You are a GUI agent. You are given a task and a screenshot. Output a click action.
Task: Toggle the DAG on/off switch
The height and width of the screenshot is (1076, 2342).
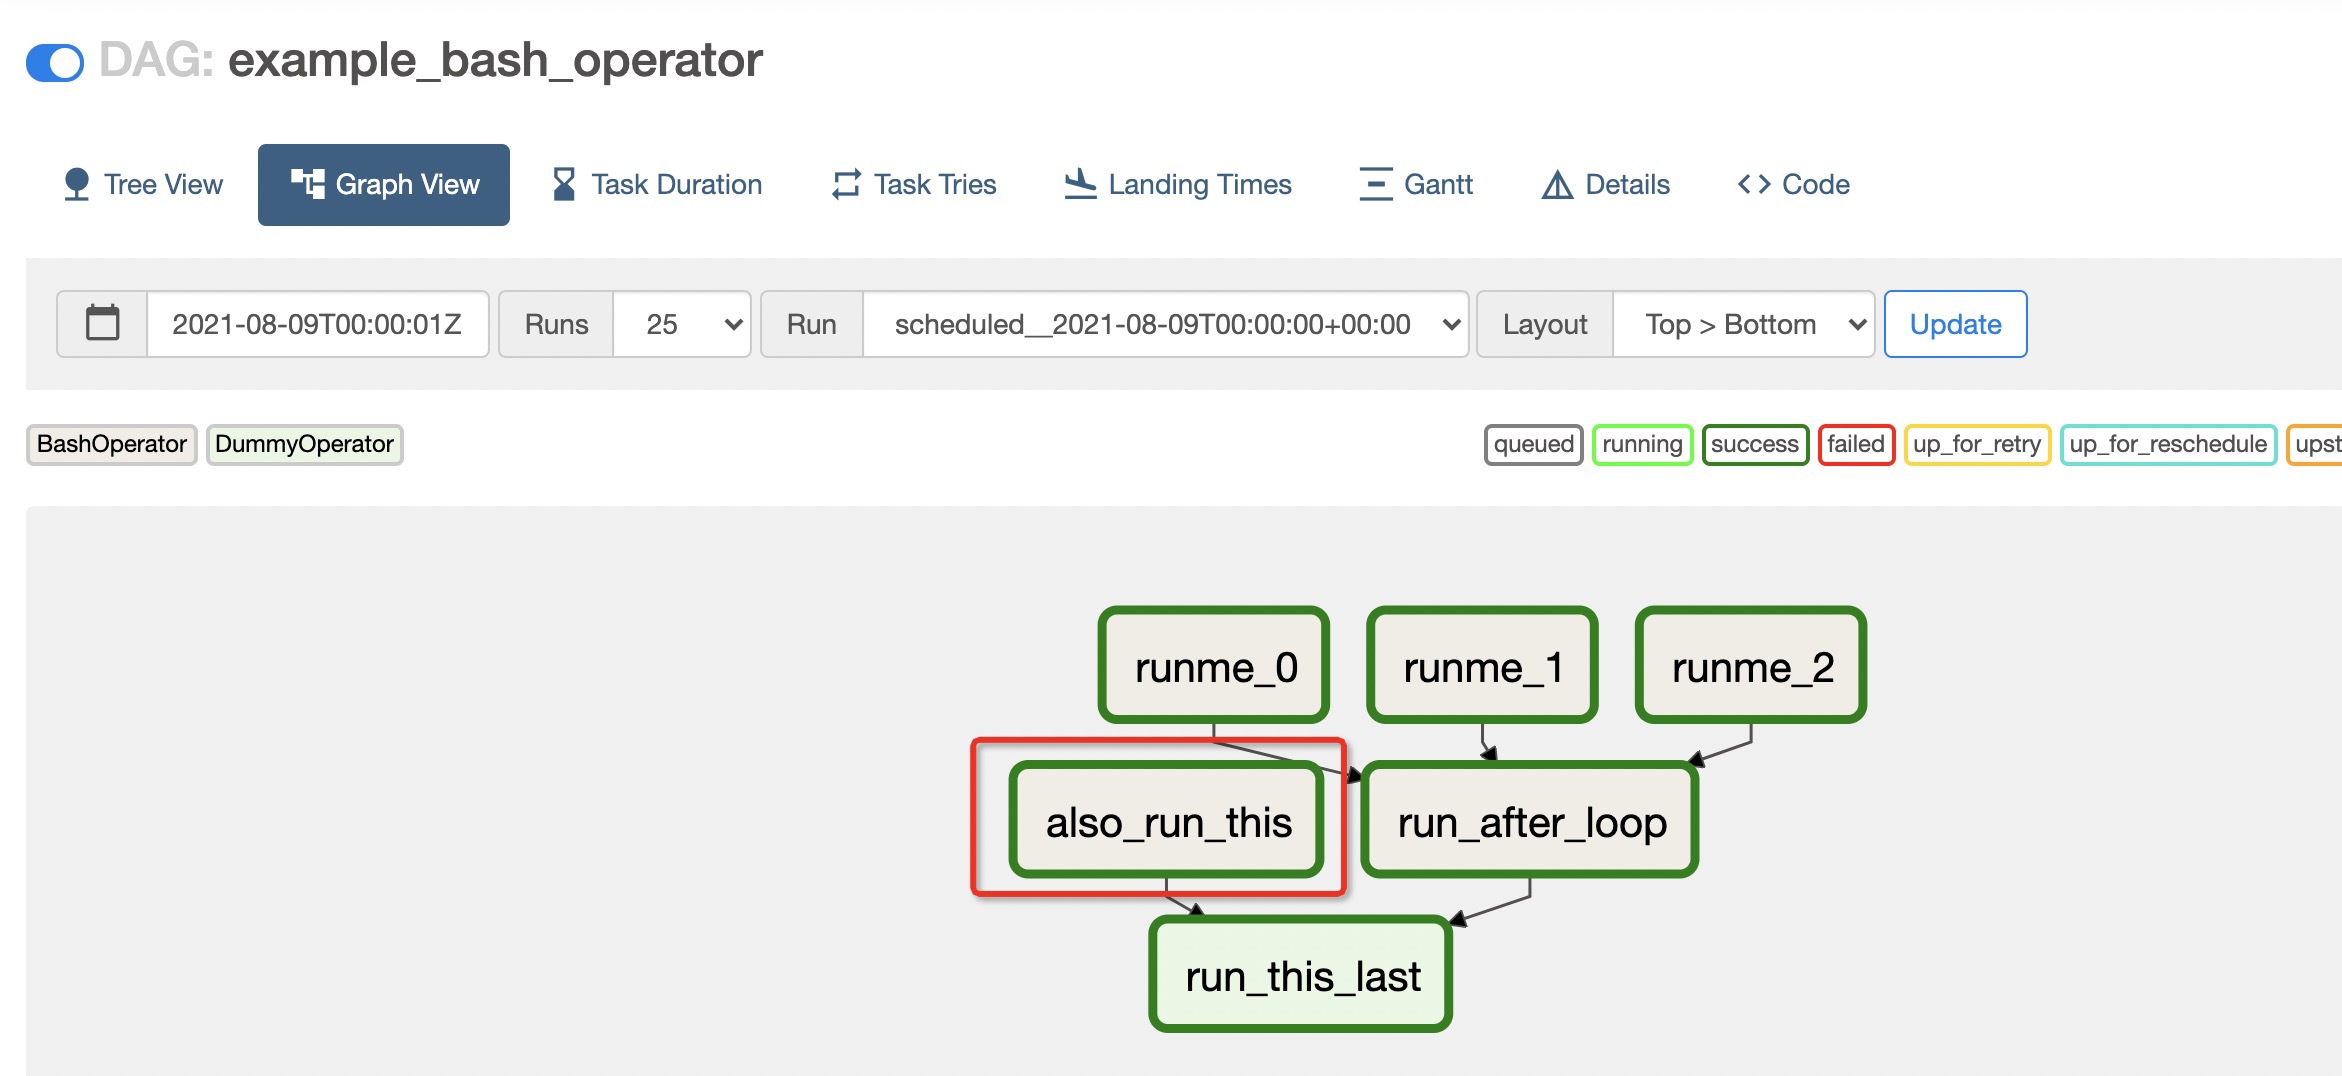click(56, 62)
